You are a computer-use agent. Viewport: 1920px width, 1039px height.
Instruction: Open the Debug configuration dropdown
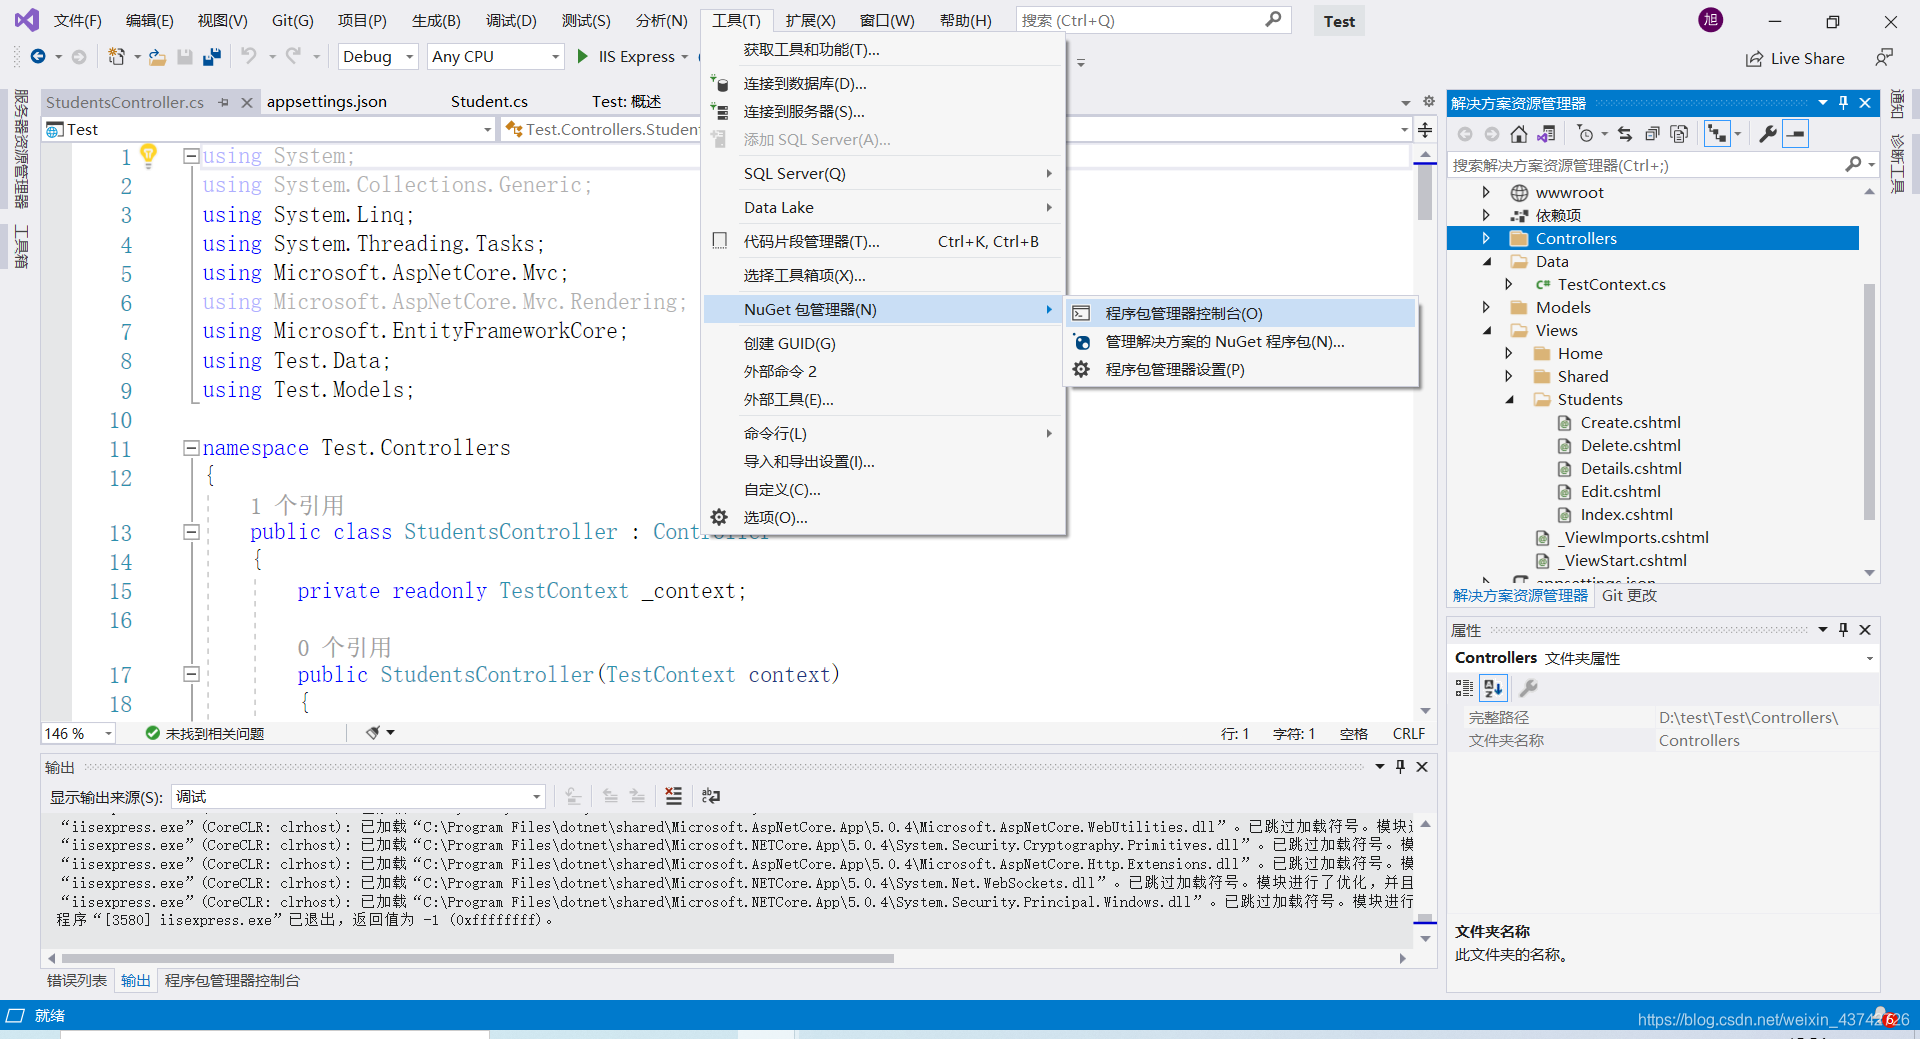pyautogui.click(x=378, y=57)
